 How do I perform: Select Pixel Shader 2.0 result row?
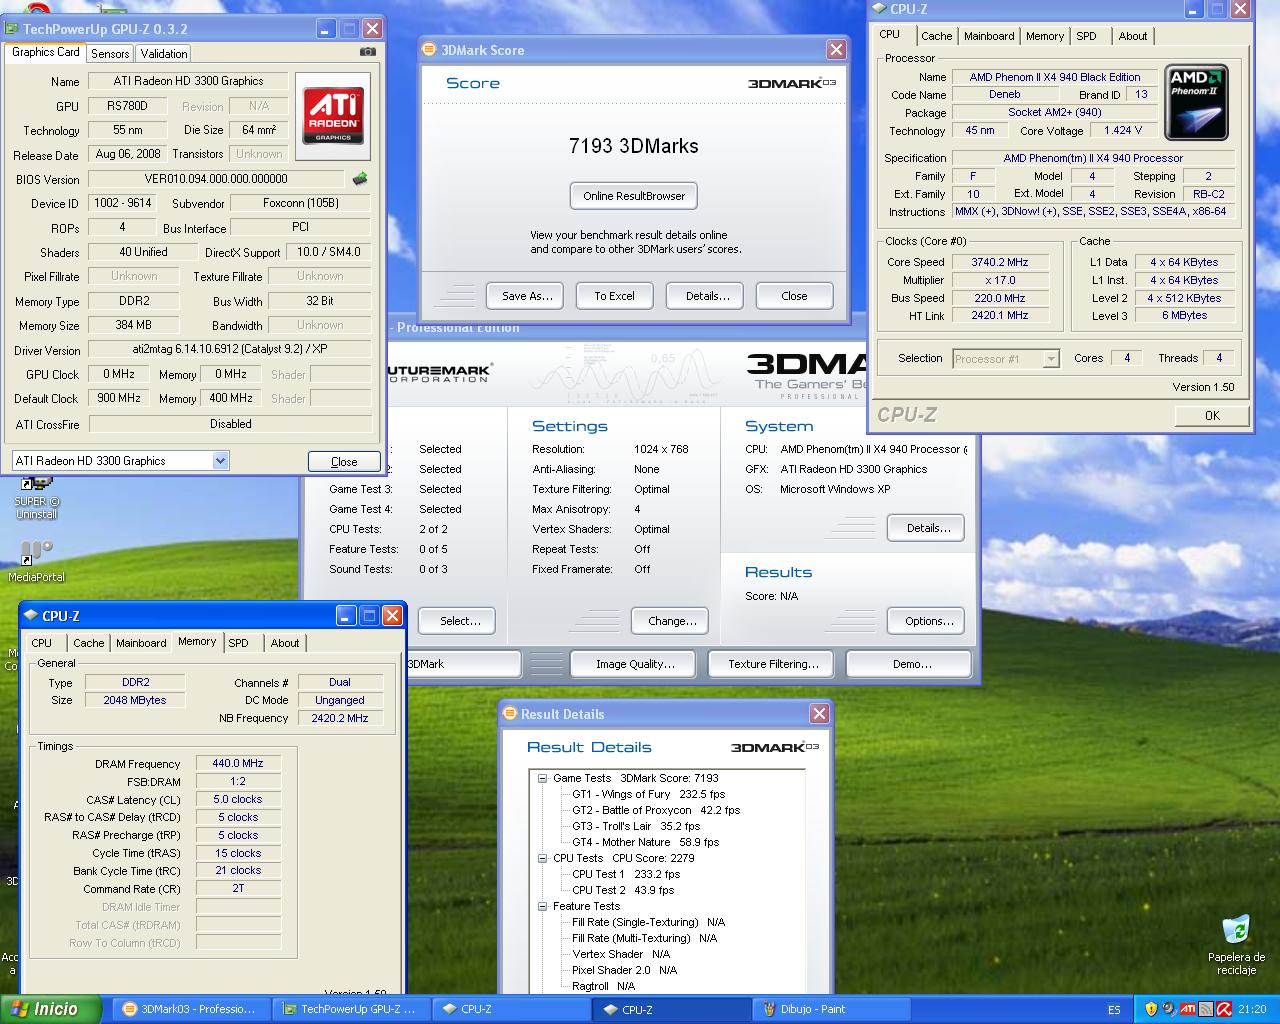(x=624, y=970)
